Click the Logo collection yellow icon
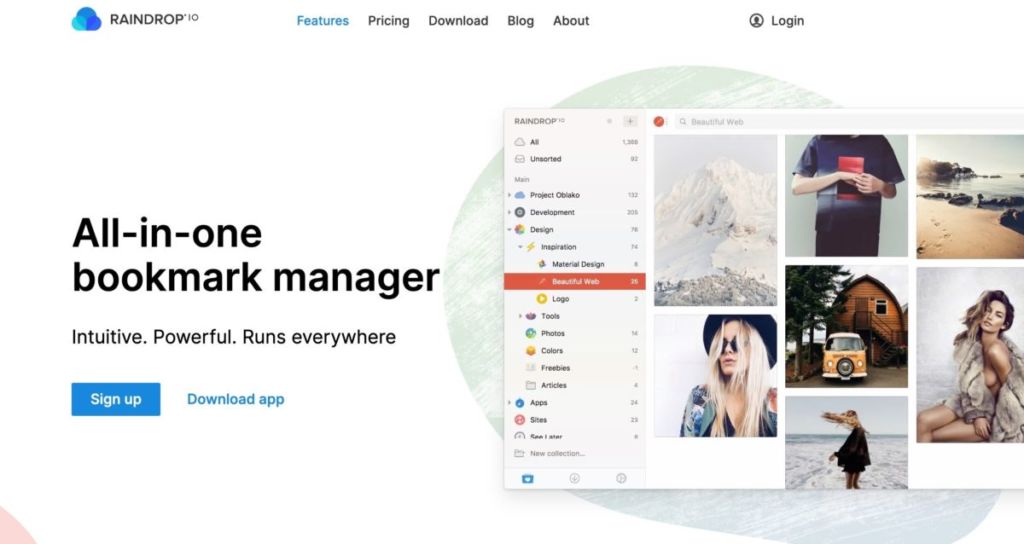 [541, 298]
